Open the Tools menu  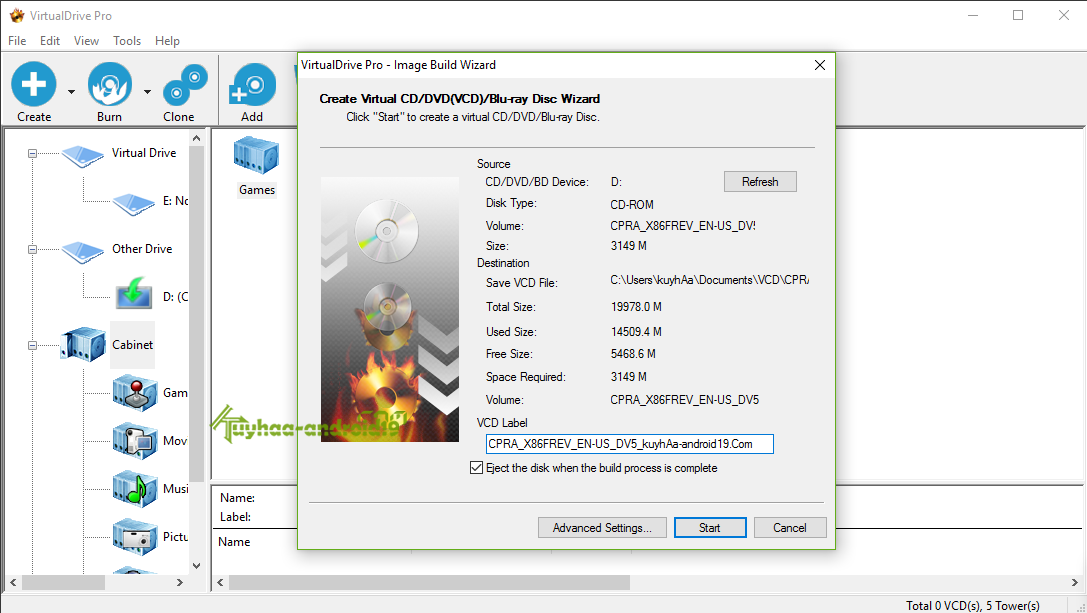pos(127,41)
